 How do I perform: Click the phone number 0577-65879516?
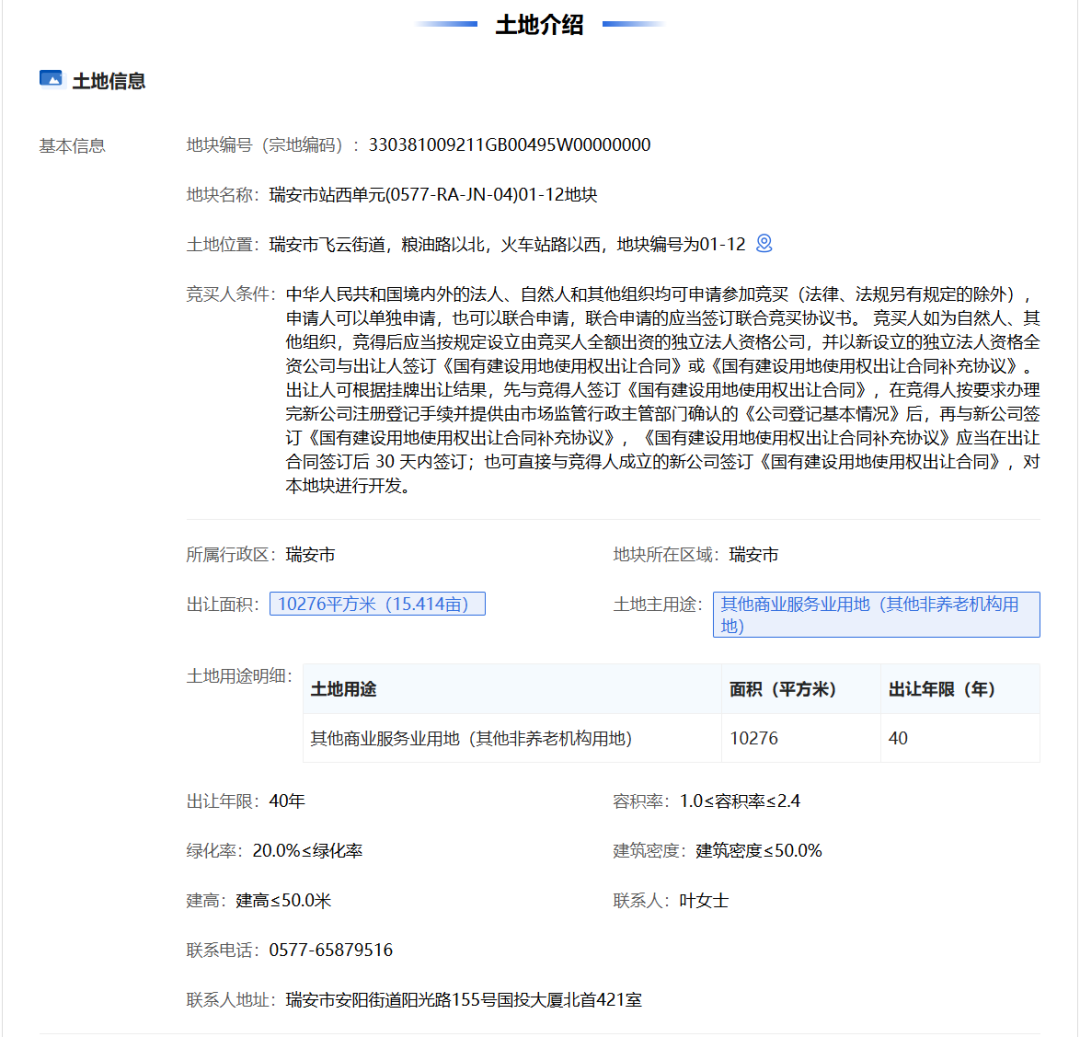coord(331,950)
